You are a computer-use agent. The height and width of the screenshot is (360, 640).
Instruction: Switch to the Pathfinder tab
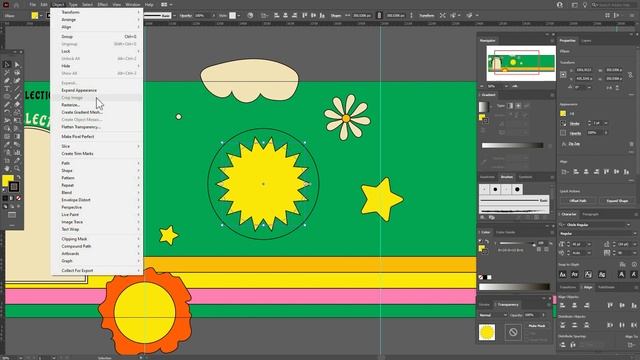click(x=606, y=287)
